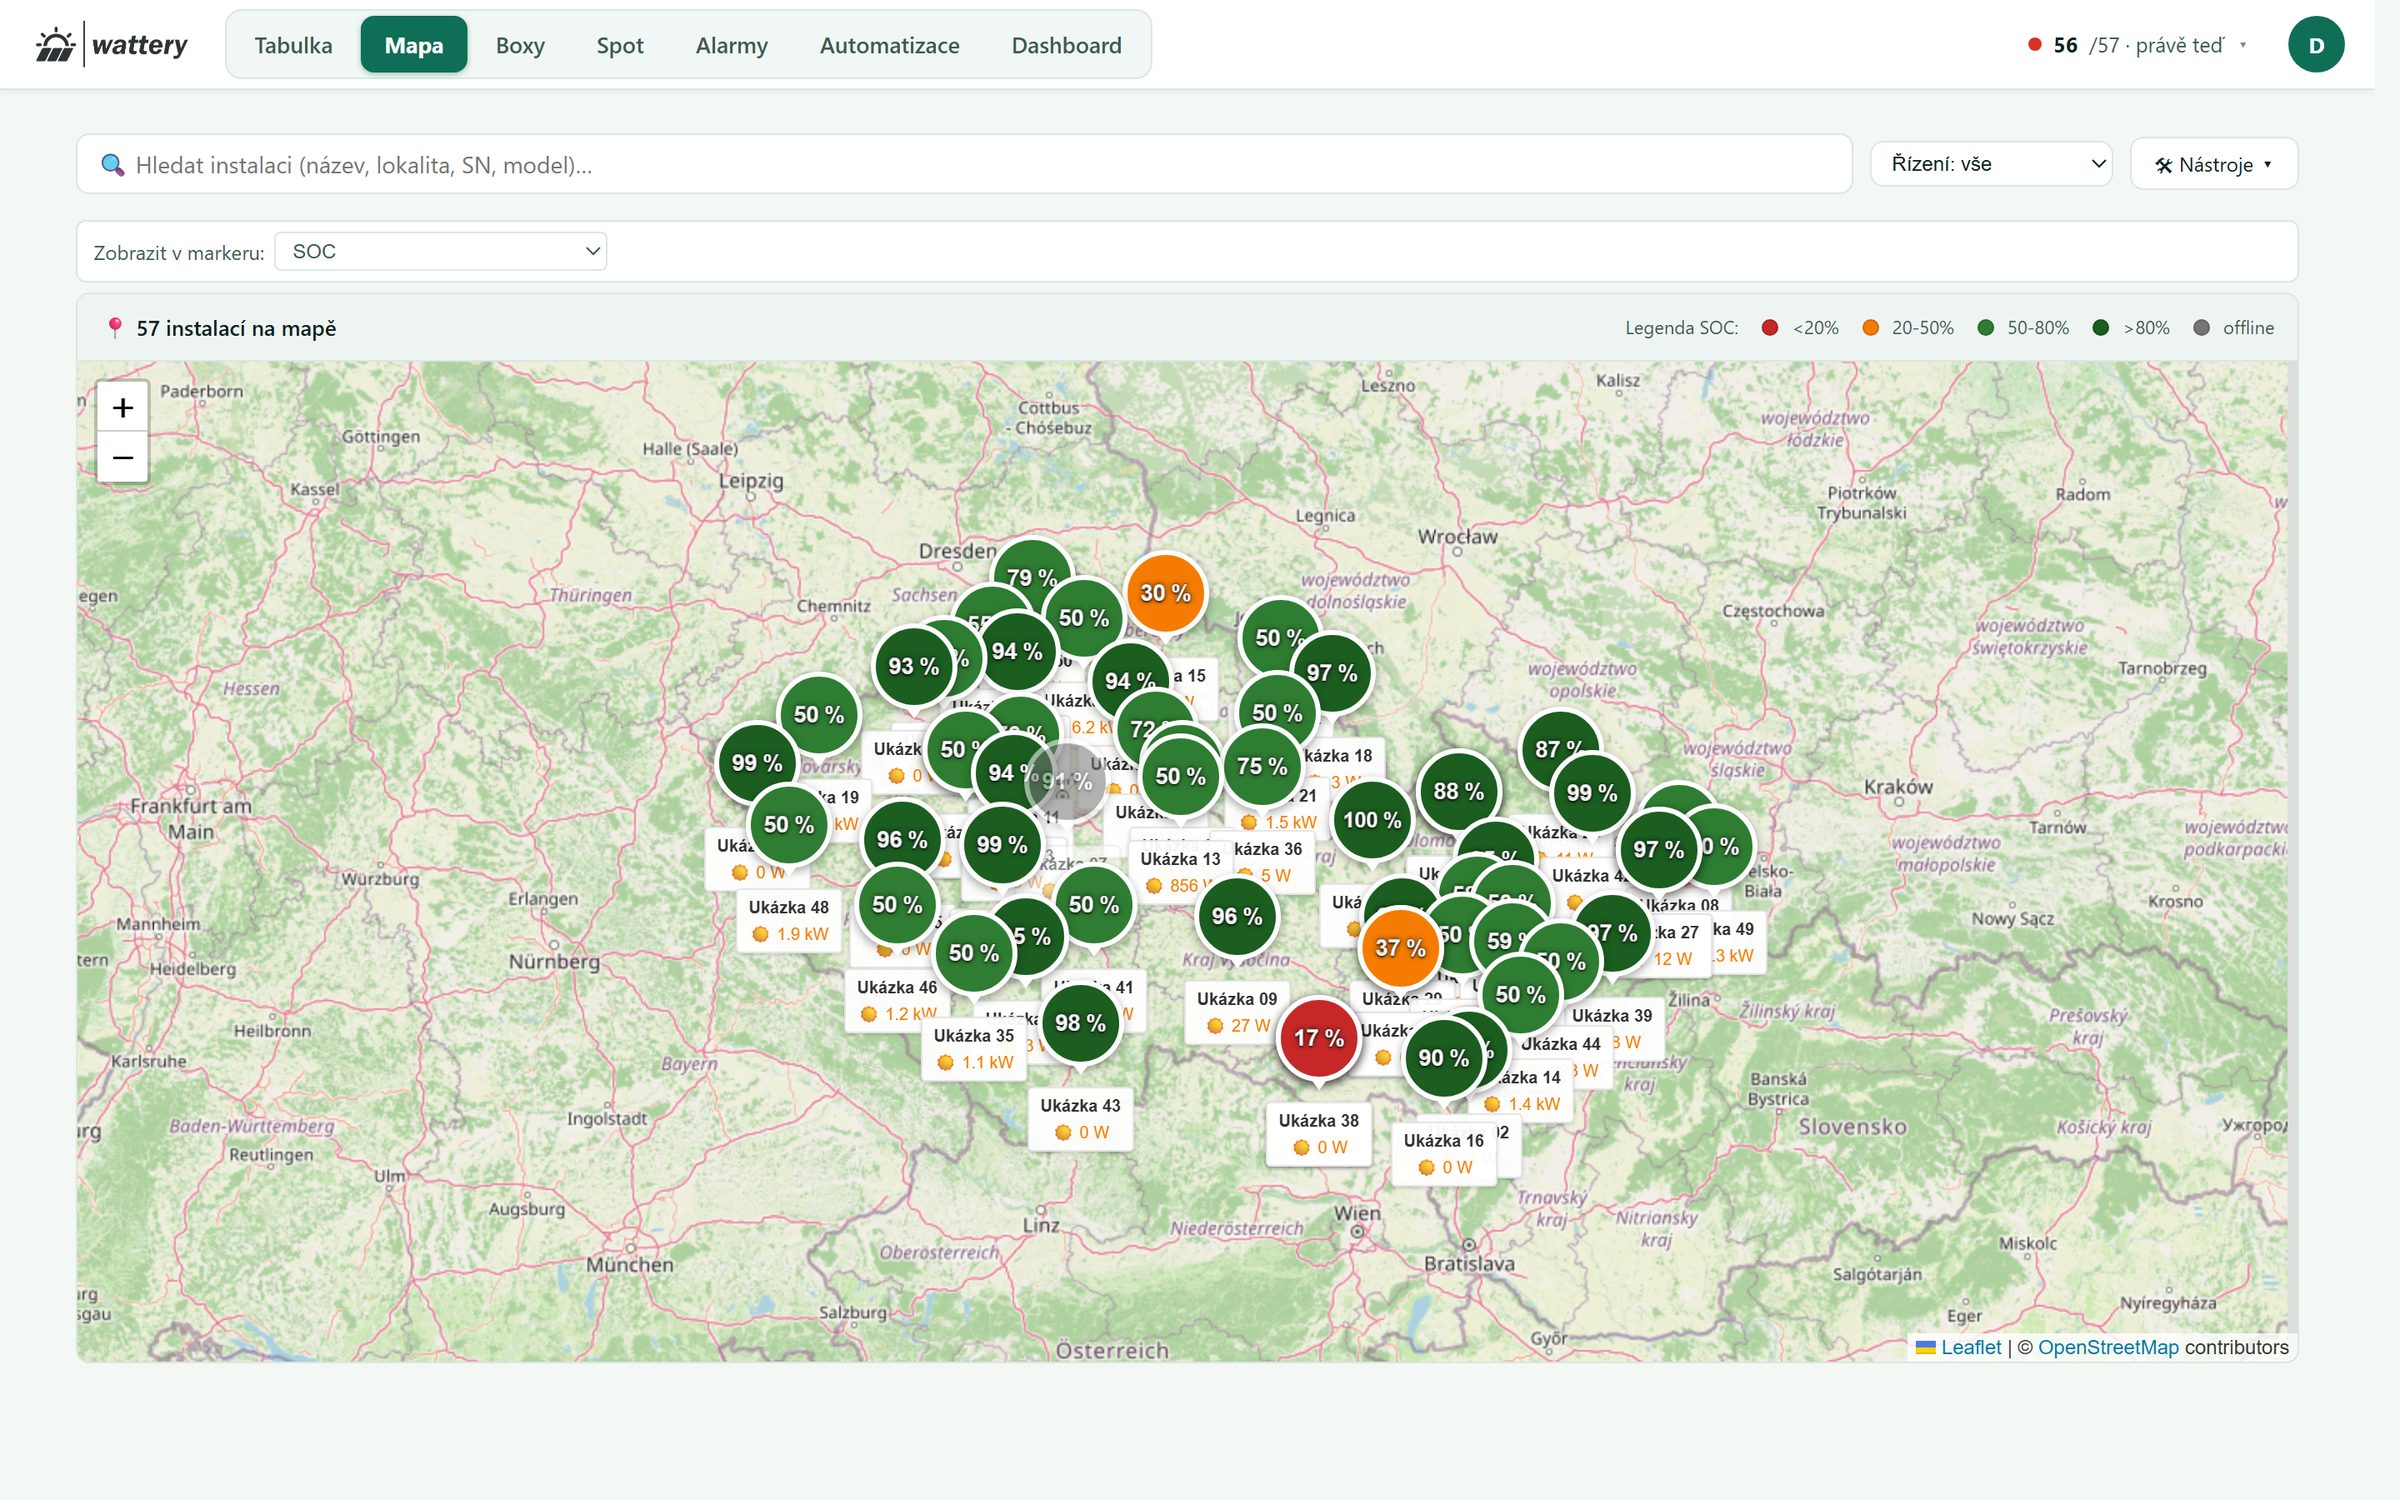Viewport: 2400px width, 1500px height.
Task: Open the Ukázka 46 label
Action: [896, 1000]
